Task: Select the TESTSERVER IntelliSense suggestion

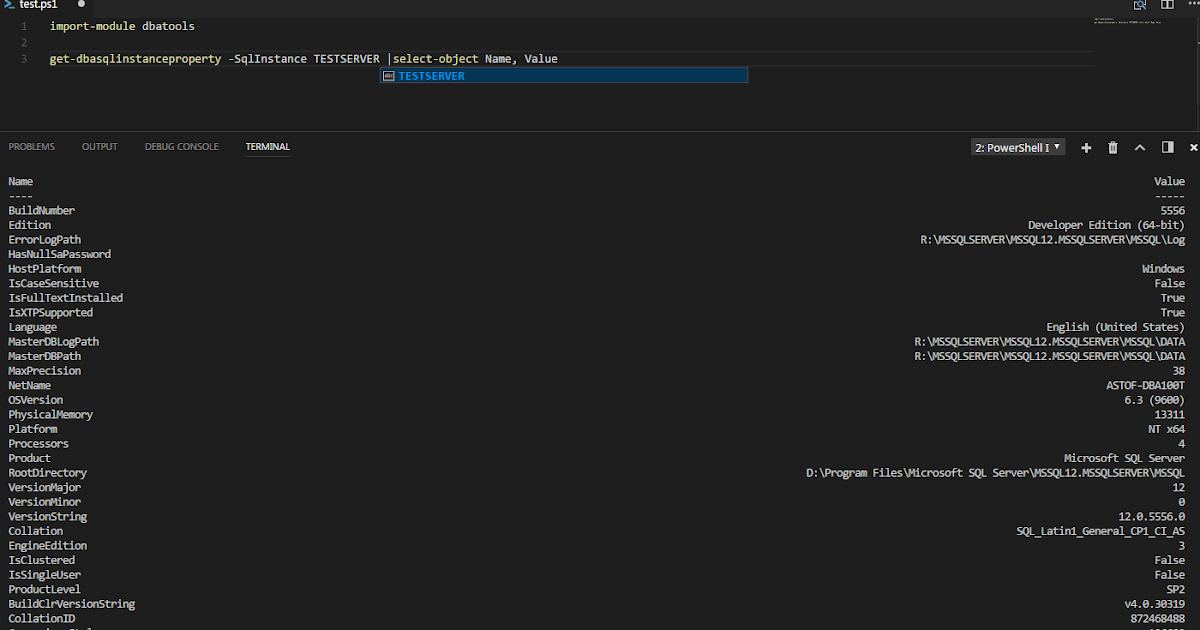Action: (432, 75)
